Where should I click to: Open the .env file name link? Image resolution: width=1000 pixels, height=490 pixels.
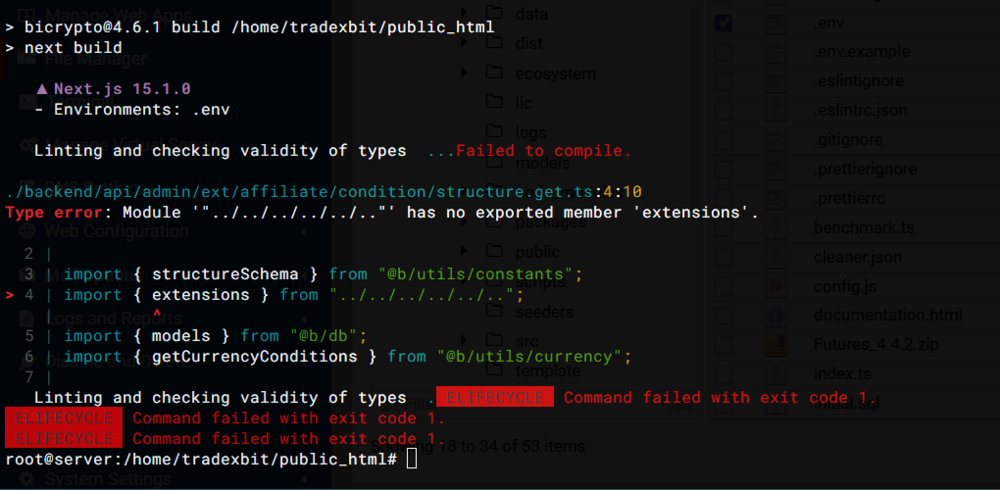(x=826, y=22)
